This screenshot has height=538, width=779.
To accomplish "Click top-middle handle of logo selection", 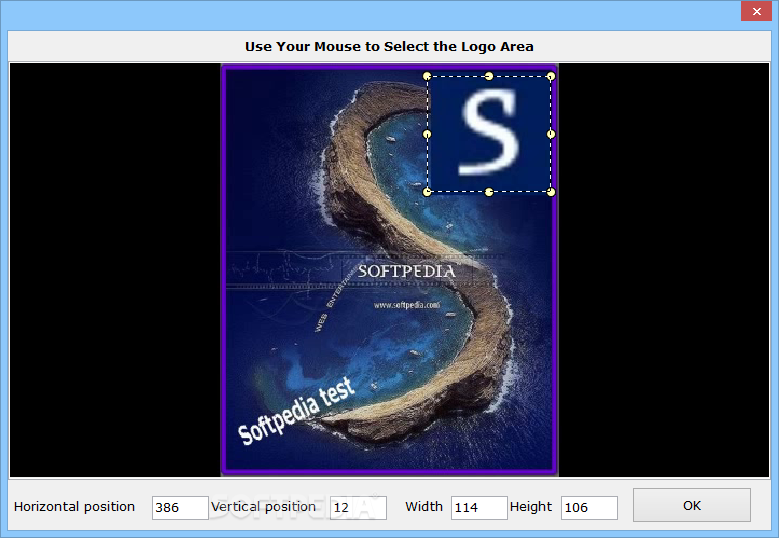I will [489, 76].
